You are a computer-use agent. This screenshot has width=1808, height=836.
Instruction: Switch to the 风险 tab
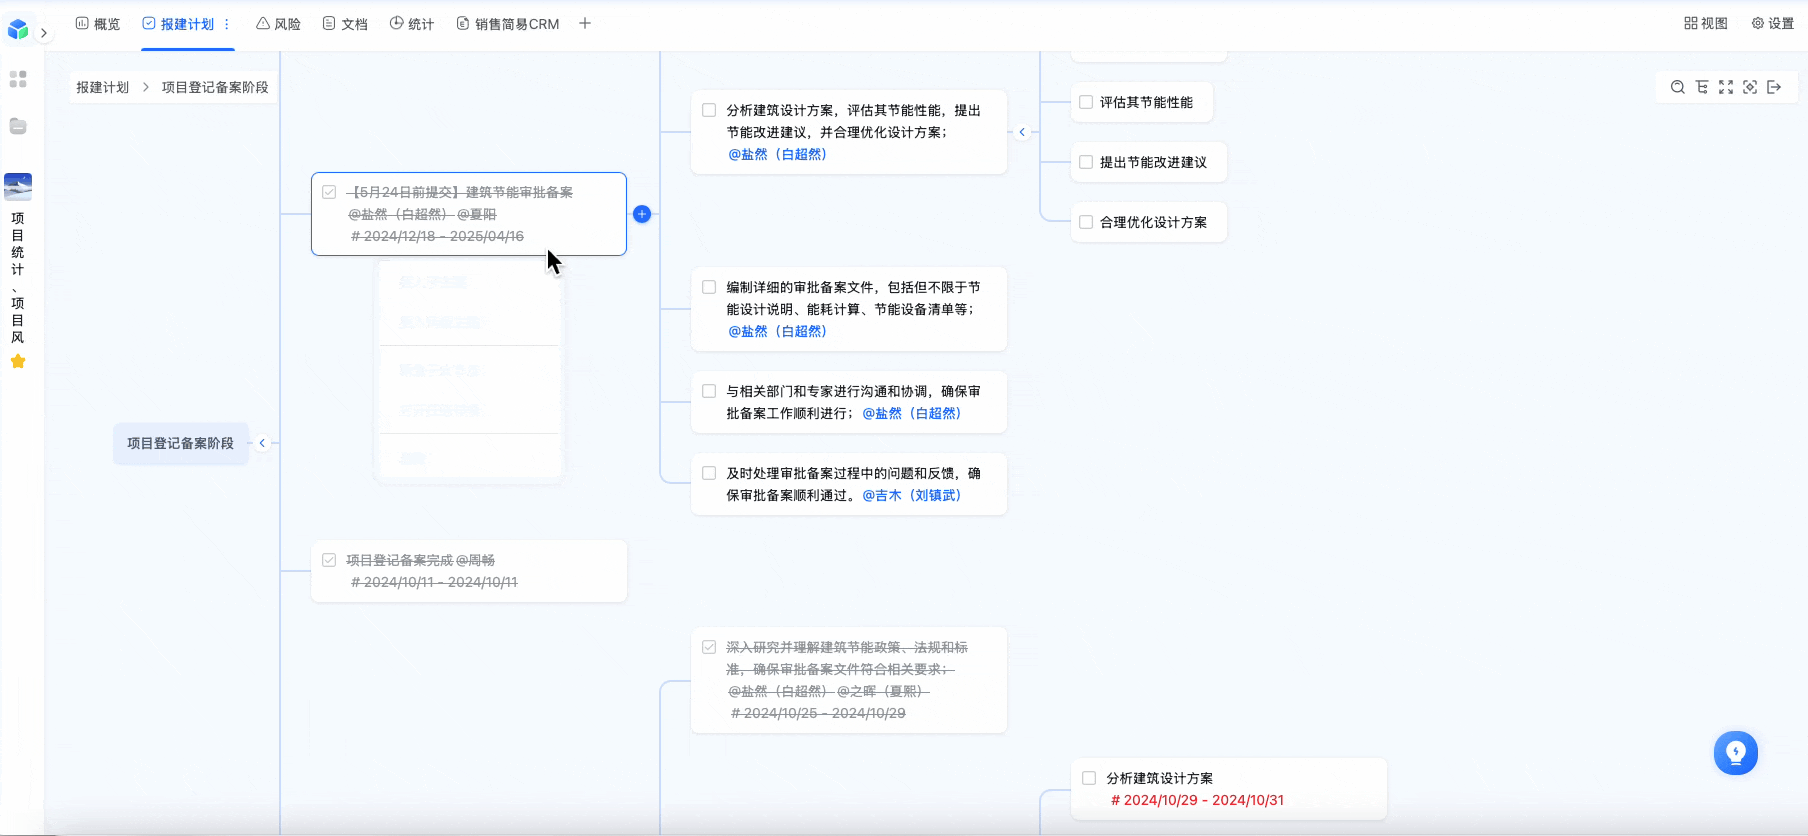[x=279, y=24]
